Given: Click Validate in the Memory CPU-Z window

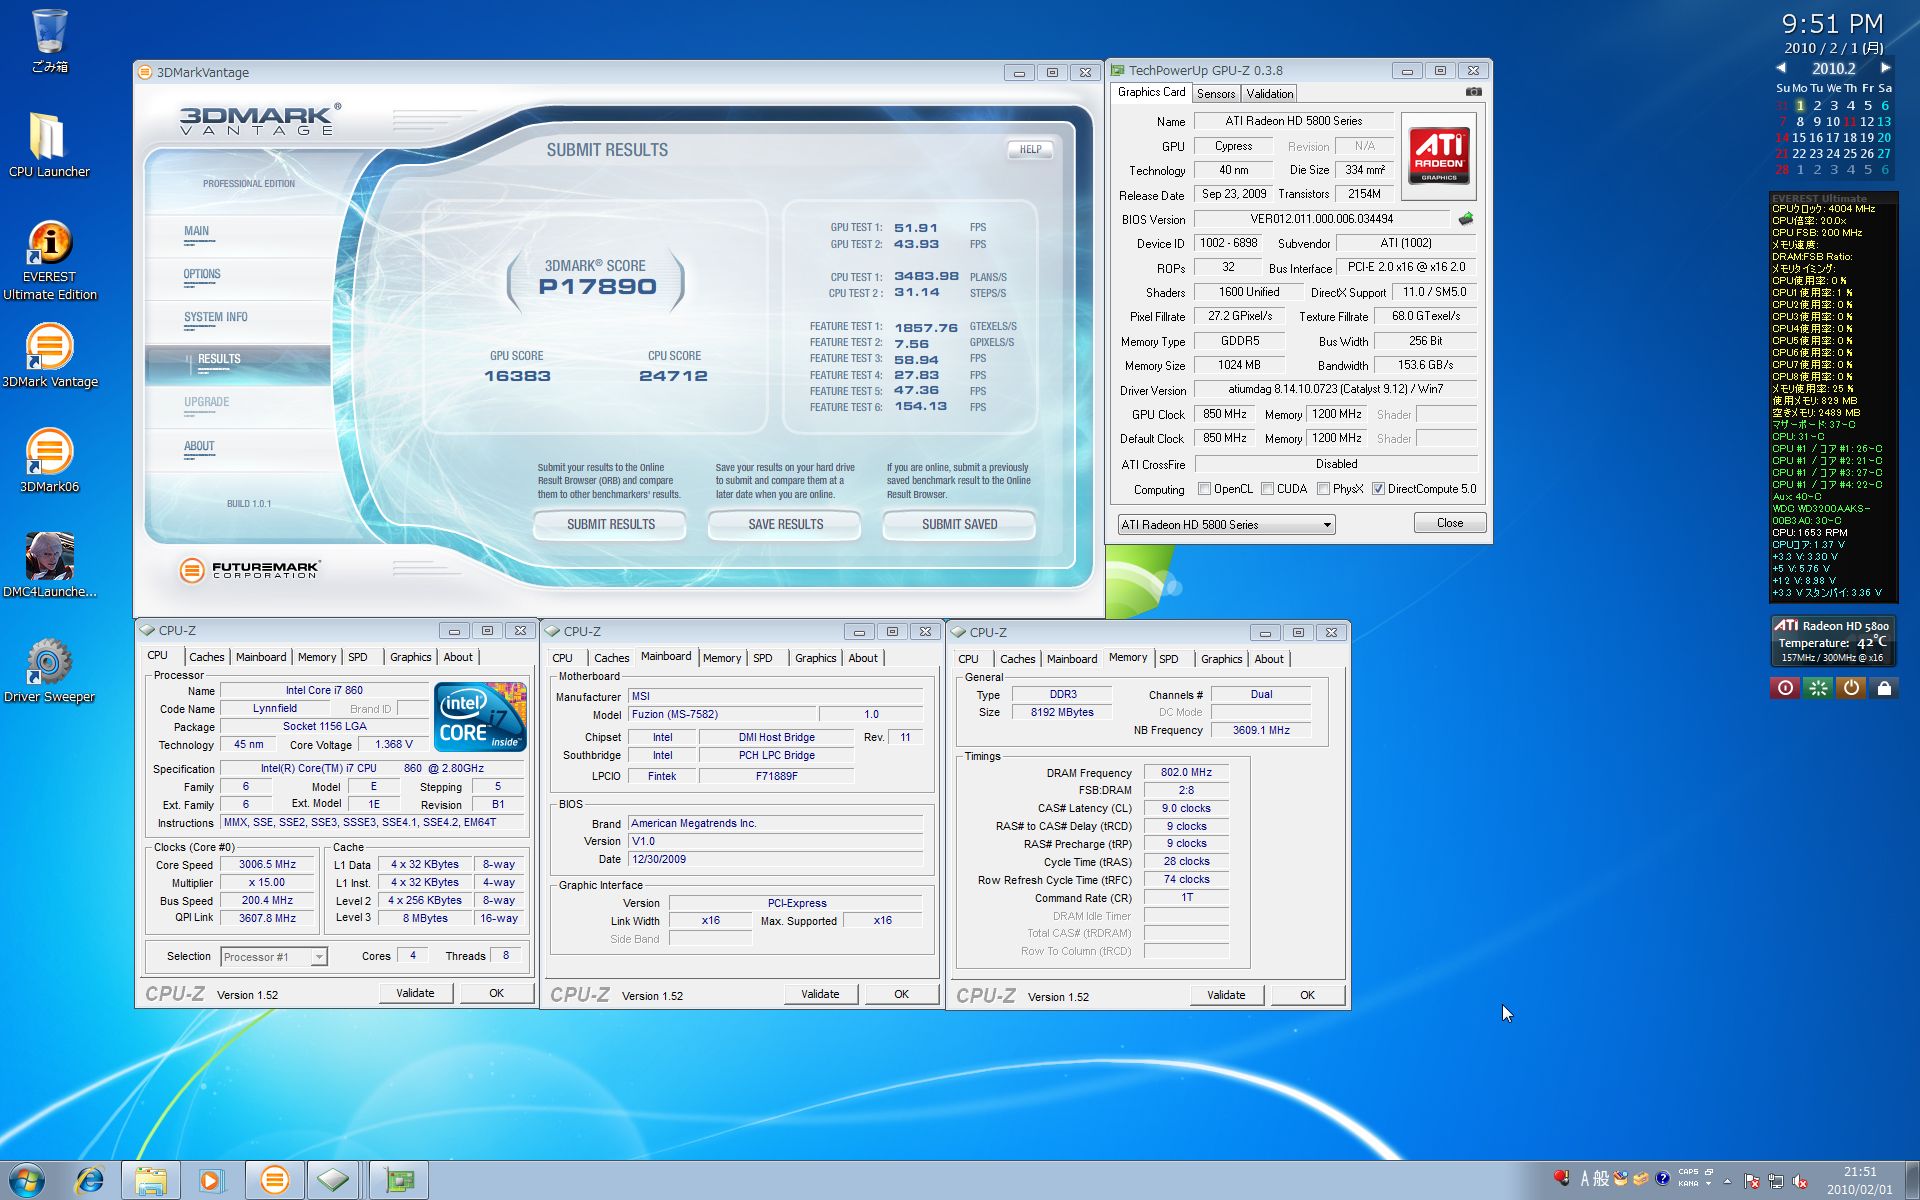Looking at the screenshot, I should click(1226, 995).
